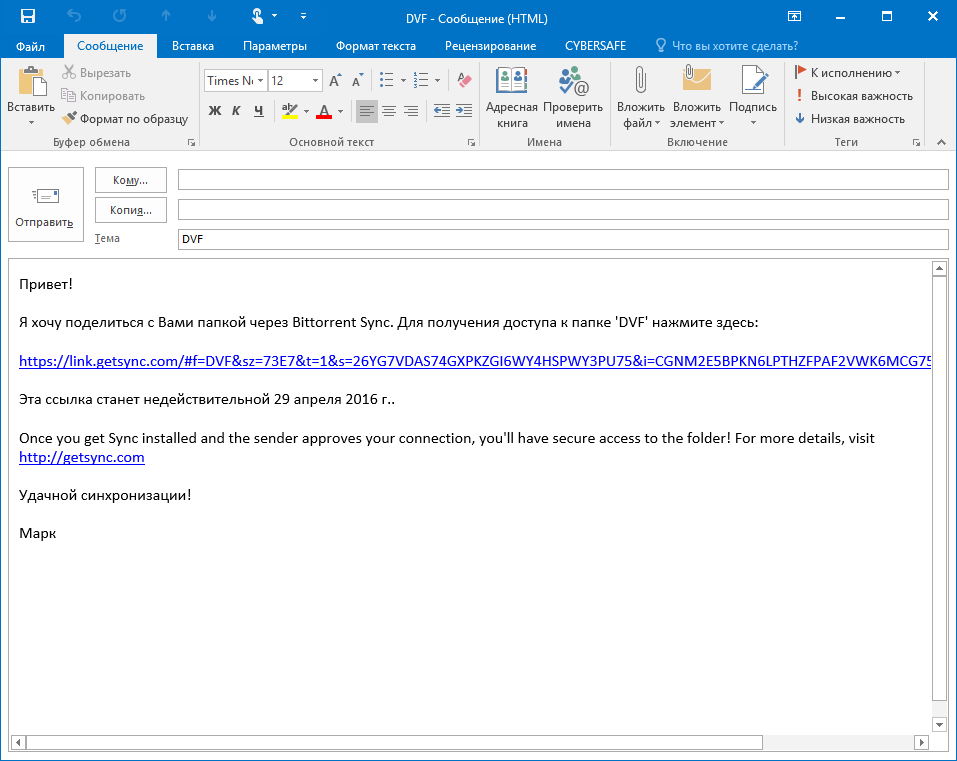Toggle bold (Ж) formatting
The image size is (957, 761).
tap(214, 111)
